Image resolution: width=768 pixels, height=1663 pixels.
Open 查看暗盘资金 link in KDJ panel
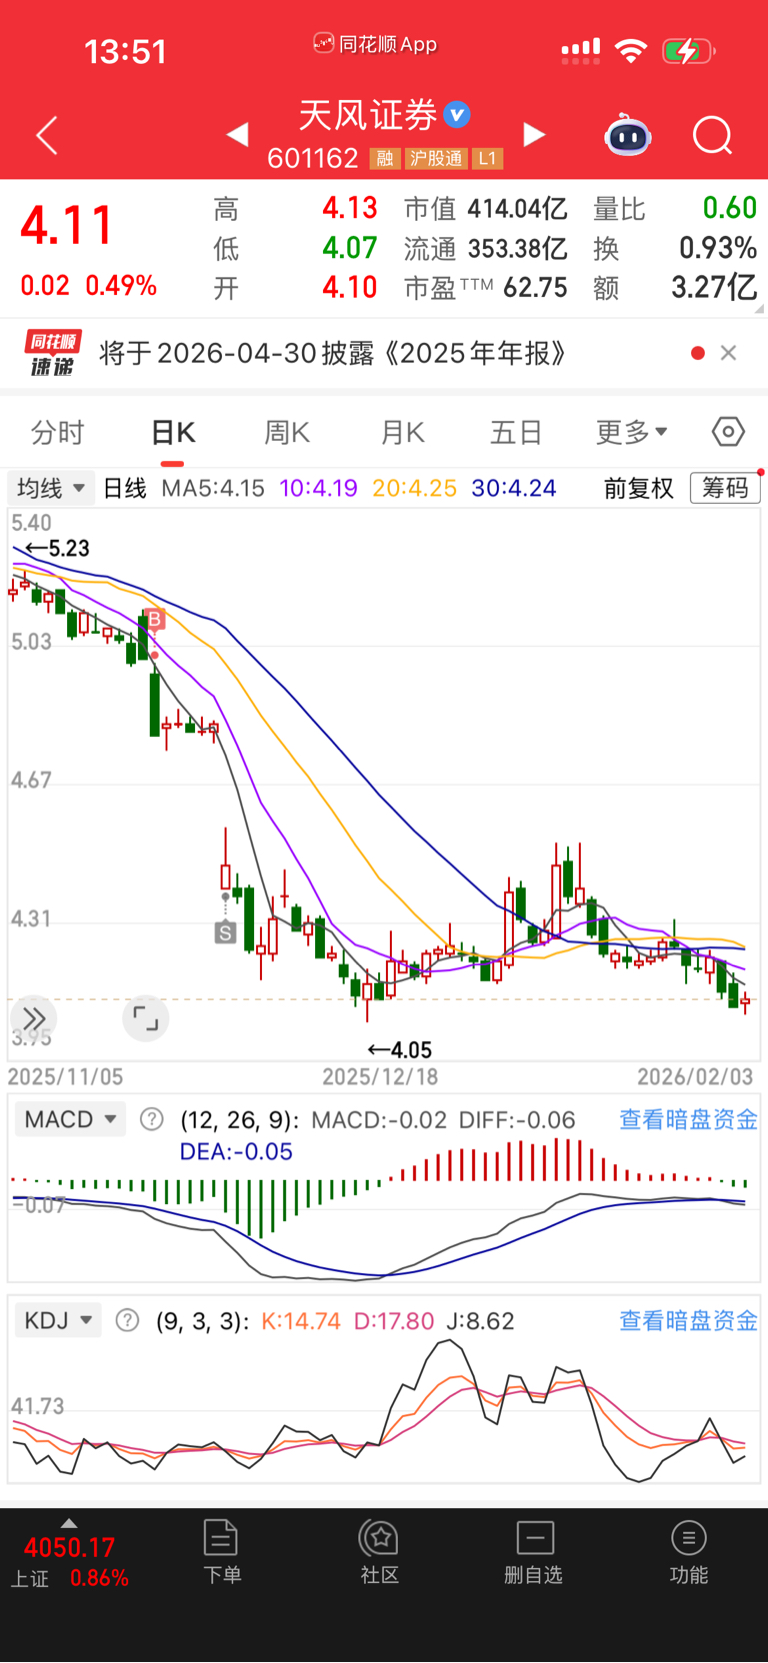(x=688, y=1321)
